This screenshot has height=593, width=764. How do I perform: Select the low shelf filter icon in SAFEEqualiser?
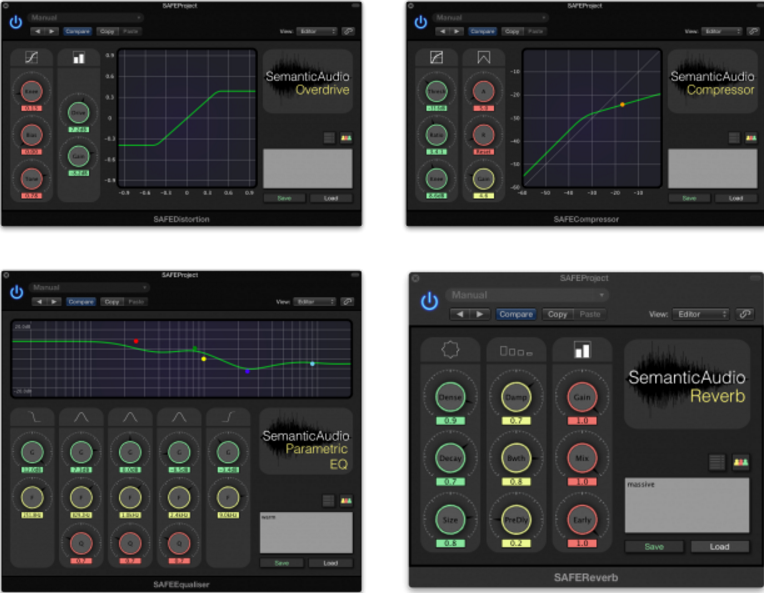coord(33,417)
